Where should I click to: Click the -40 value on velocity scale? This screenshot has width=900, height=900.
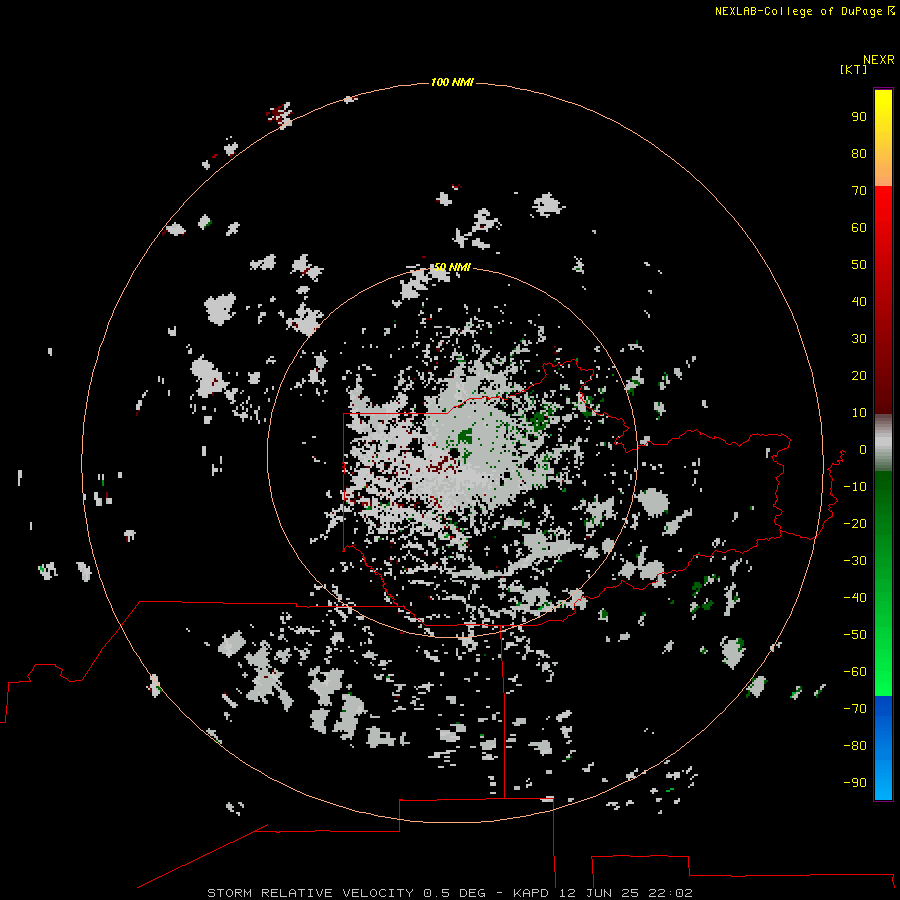click(x=855, y=598)
